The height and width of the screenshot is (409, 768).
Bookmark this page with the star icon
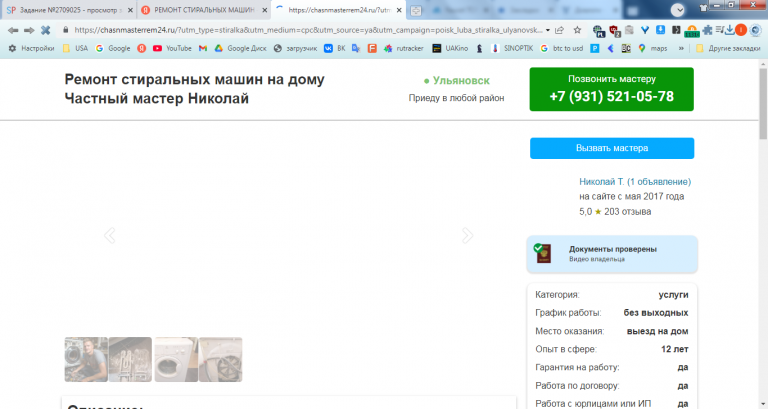[x=577, y=30]
